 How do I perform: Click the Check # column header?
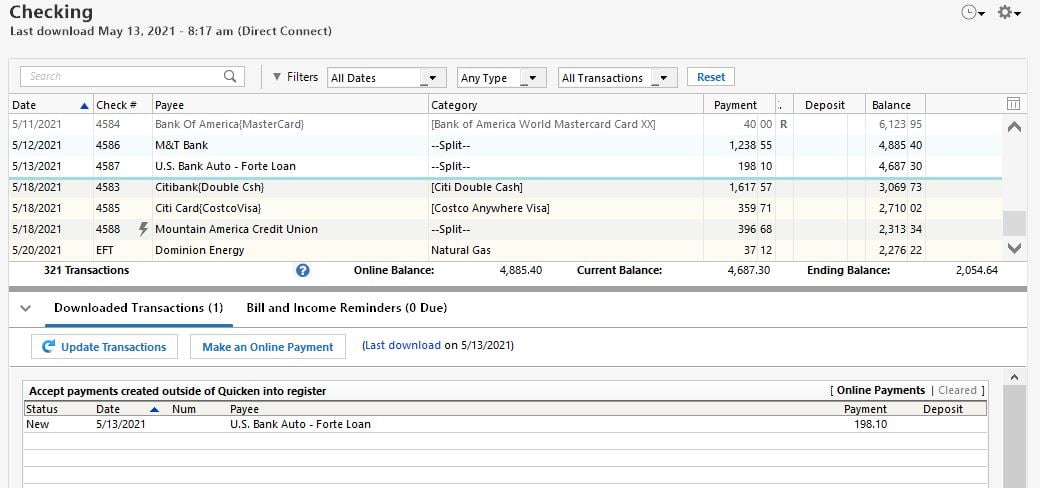123,105
